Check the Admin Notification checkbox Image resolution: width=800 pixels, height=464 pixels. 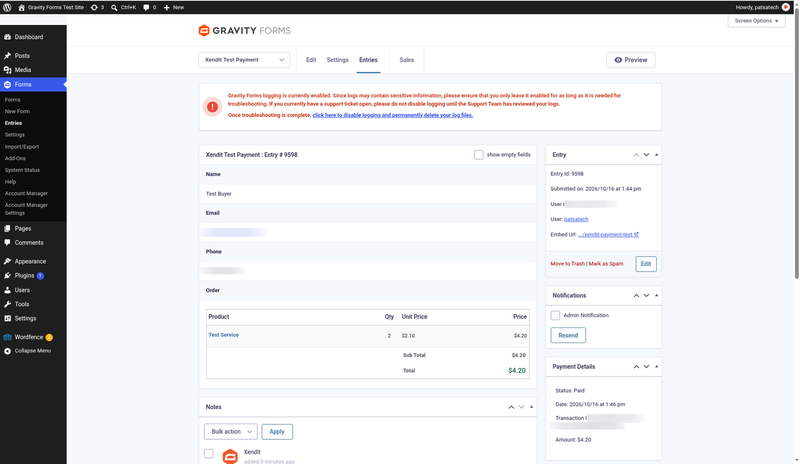tap(555, 315)
